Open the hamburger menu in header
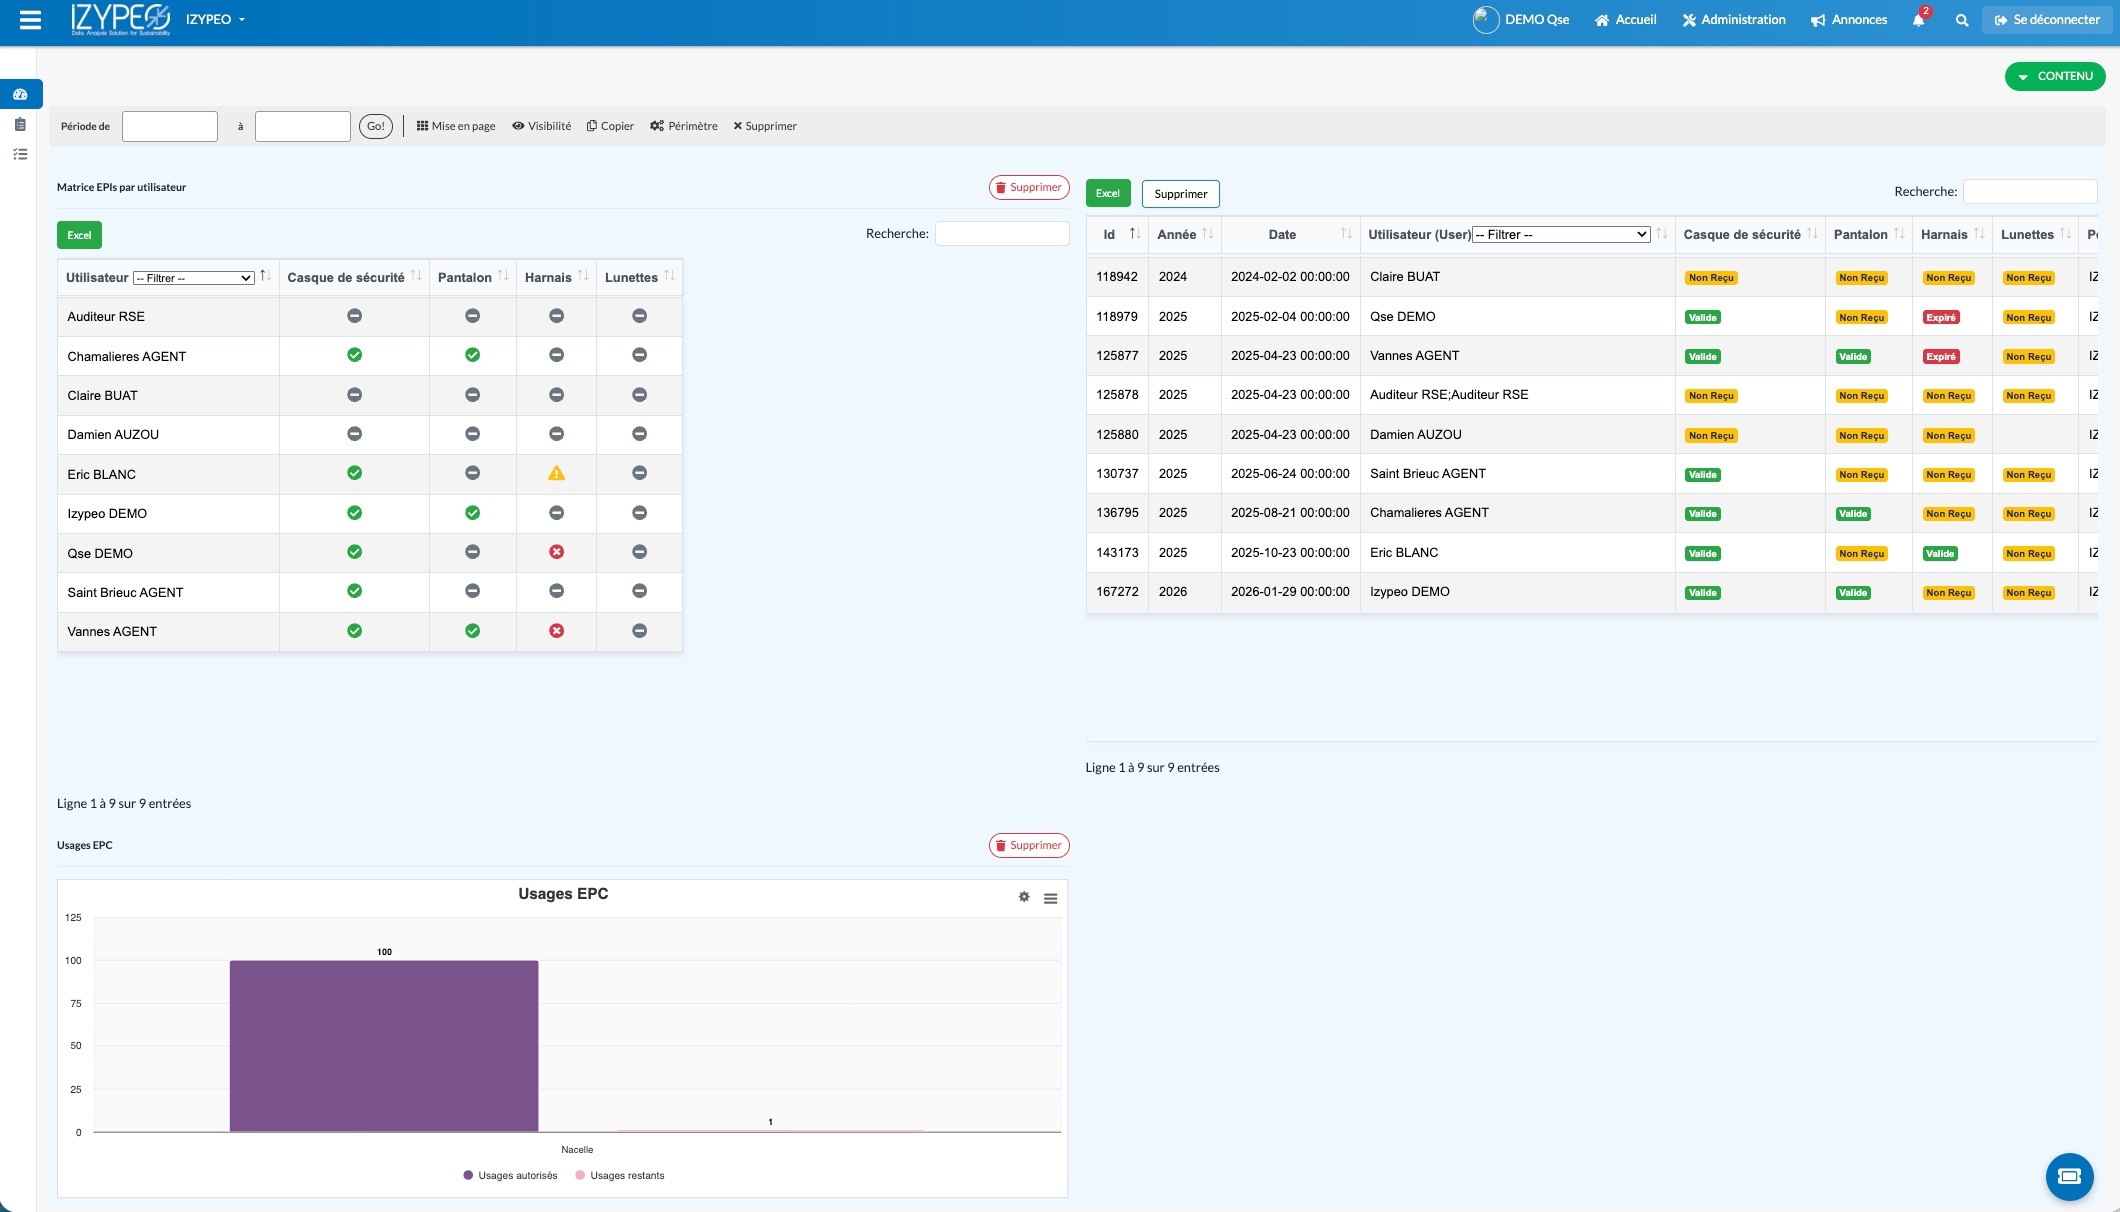The image size is (2120, 1212). (30, 20)
